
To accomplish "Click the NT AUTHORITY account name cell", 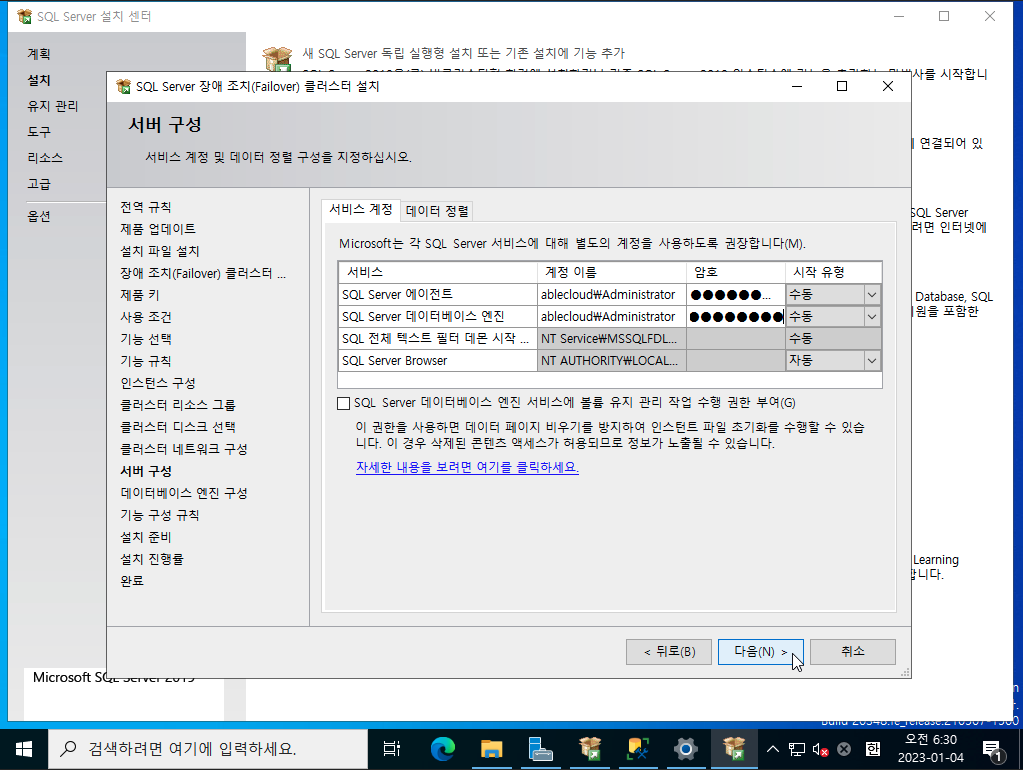I will pyautogui.click(x=612, y=361).
